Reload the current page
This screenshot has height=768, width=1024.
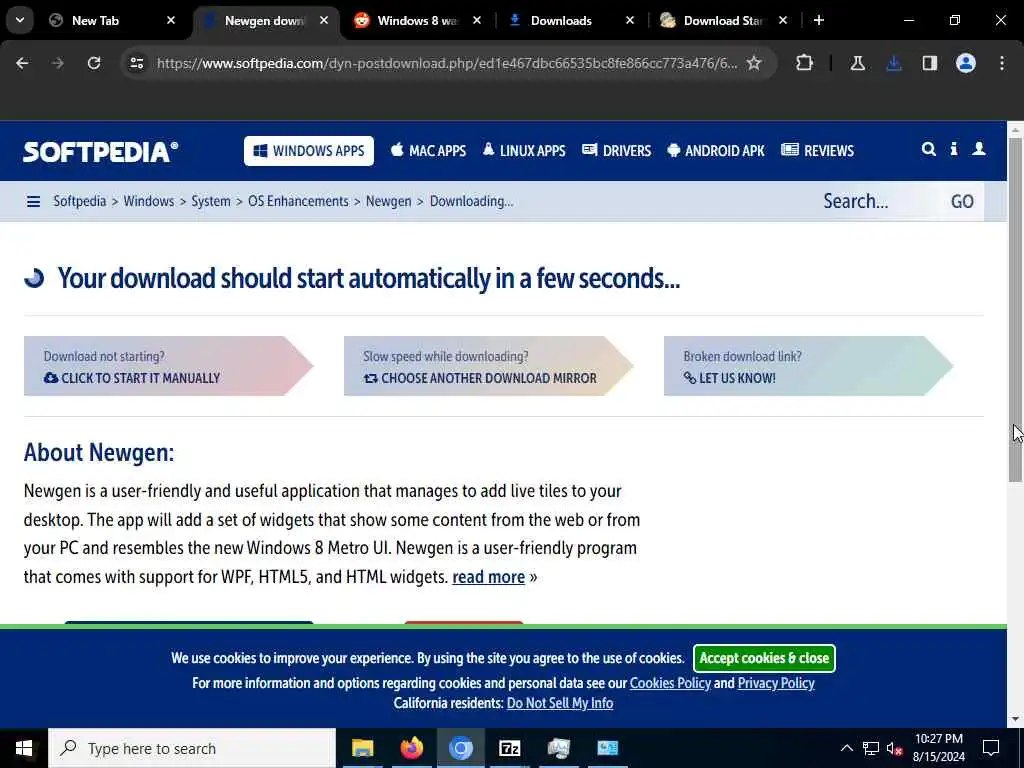[94, 63]
